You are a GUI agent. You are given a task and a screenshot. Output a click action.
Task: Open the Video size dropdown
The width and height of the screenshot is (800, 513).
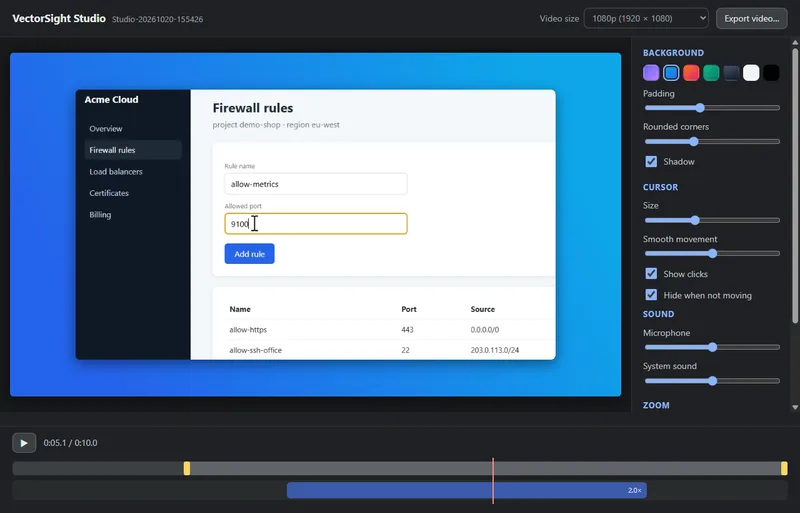tap(646, 18)
